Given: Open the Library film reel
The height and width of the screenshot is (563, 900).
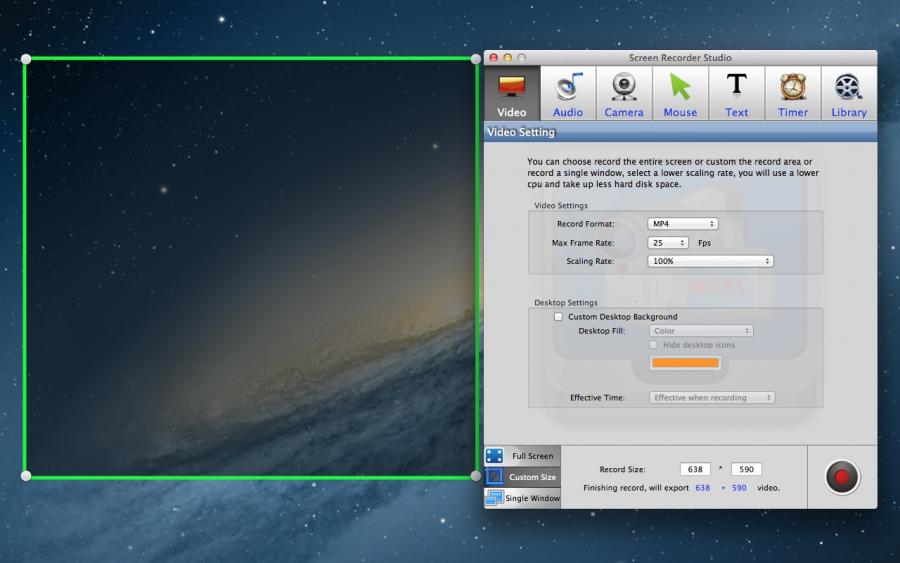Looking at the screenshot, I should (849, 94).
